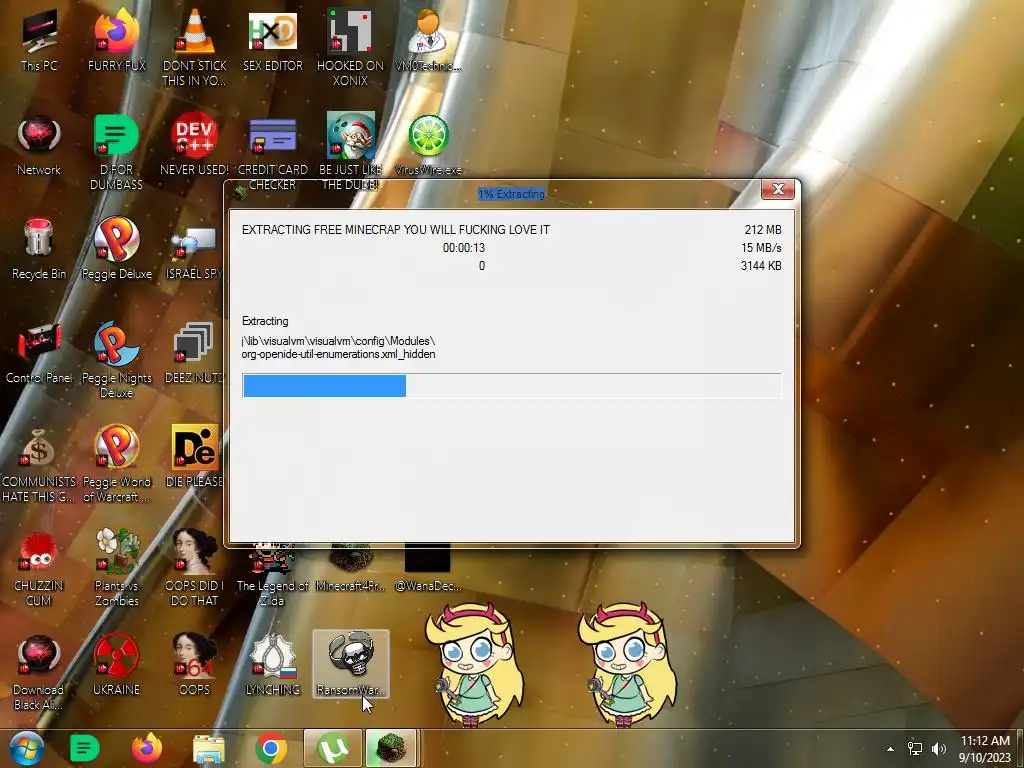Select the D FOR DUMBASS icon
The height and width of the screenshot is (768, 1024).
116,152
